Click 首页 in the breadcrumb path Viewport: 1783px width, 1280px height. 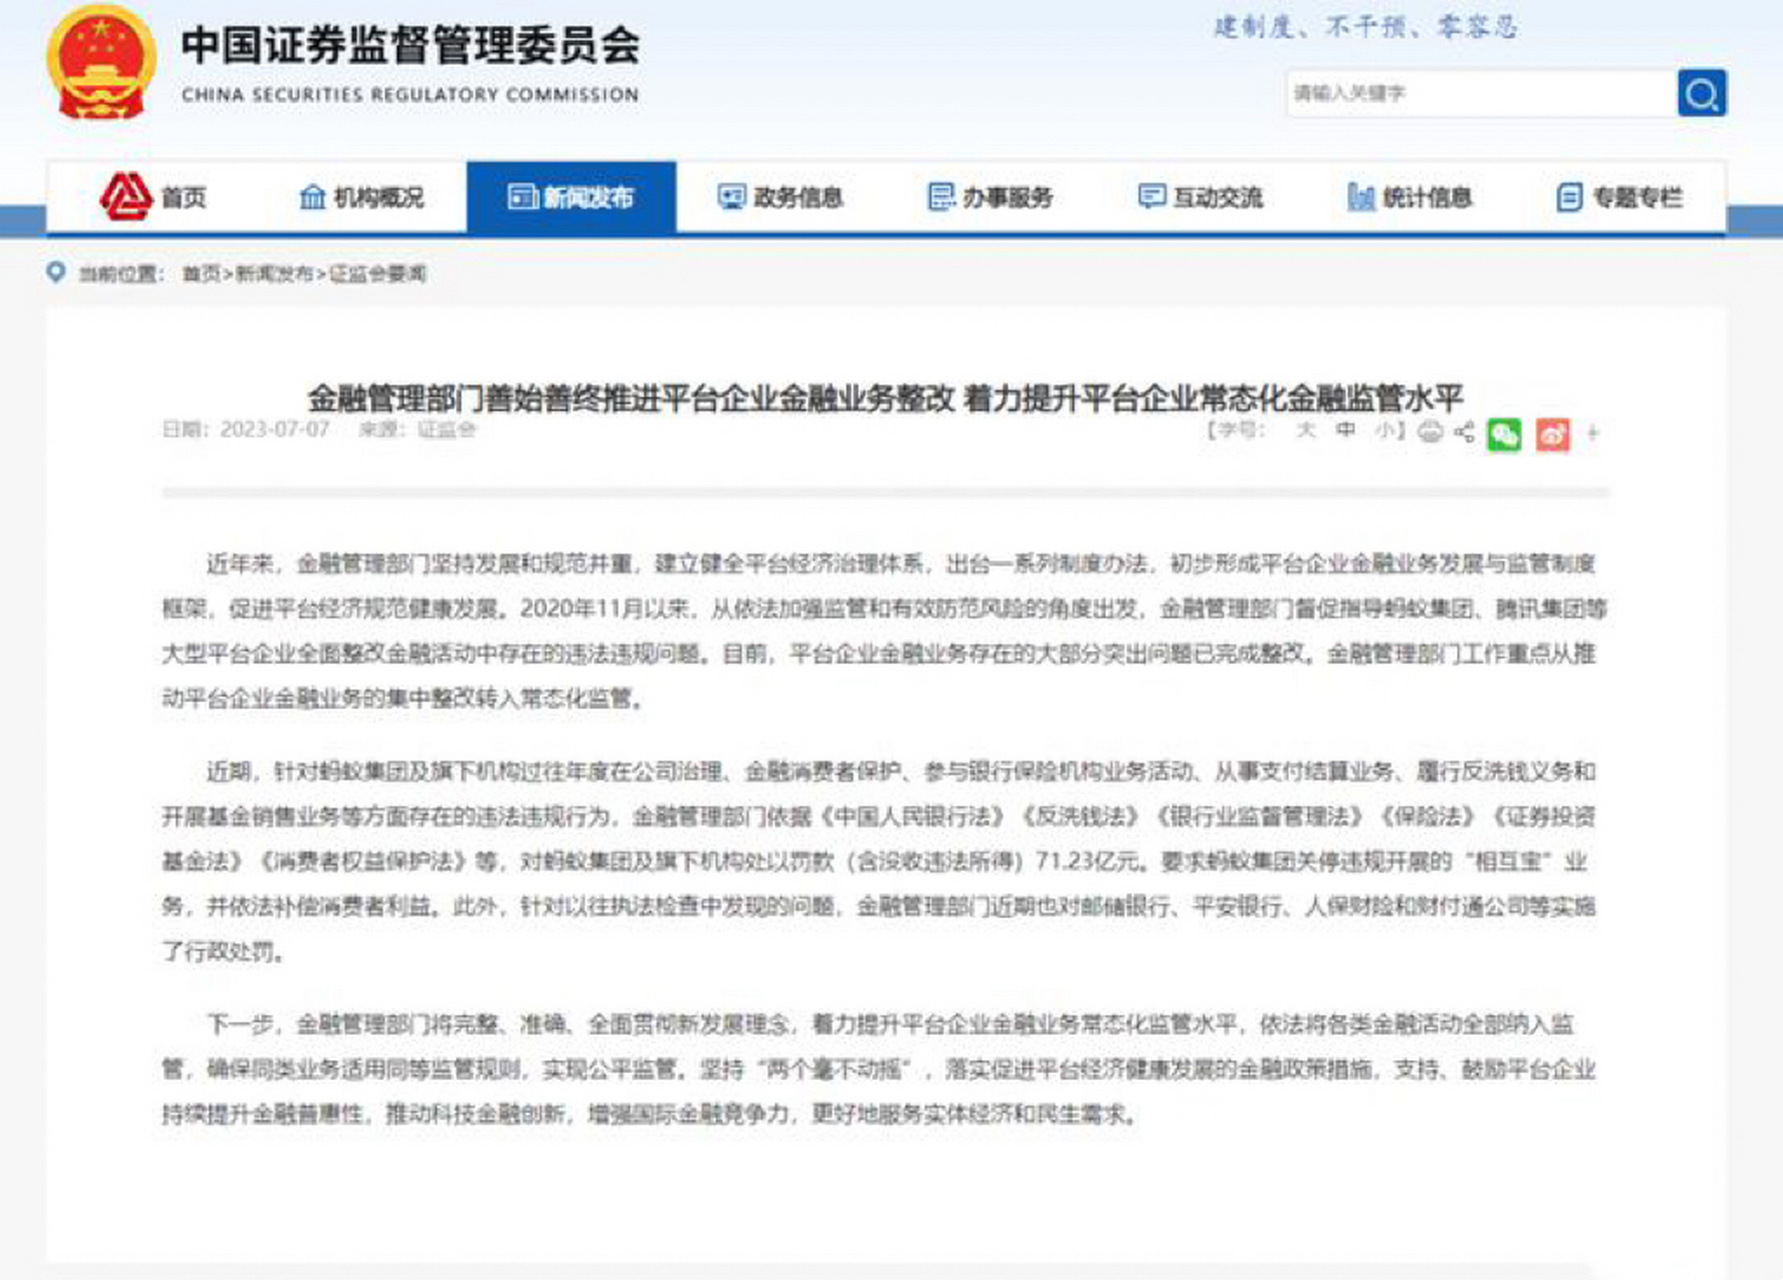tap(201, 274)
